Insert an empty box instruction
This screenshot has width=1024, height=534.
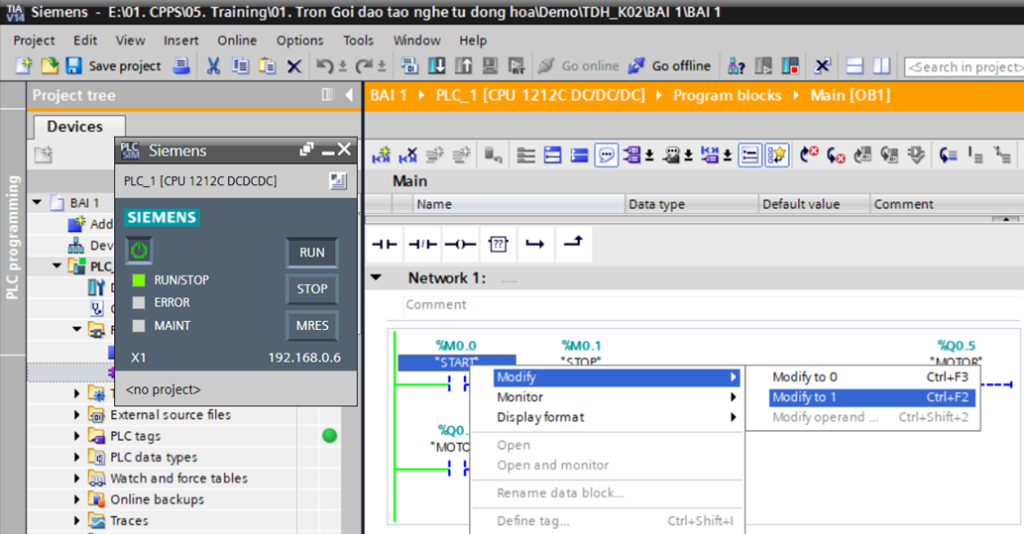click(497, 244)
